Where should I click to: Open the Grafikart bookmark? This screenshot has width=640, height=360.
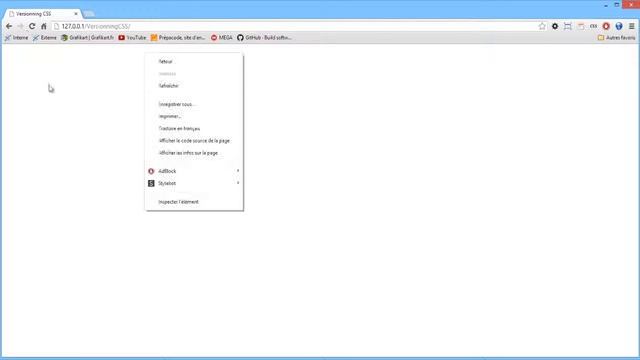pyautogui.click(x=87, y=38)
